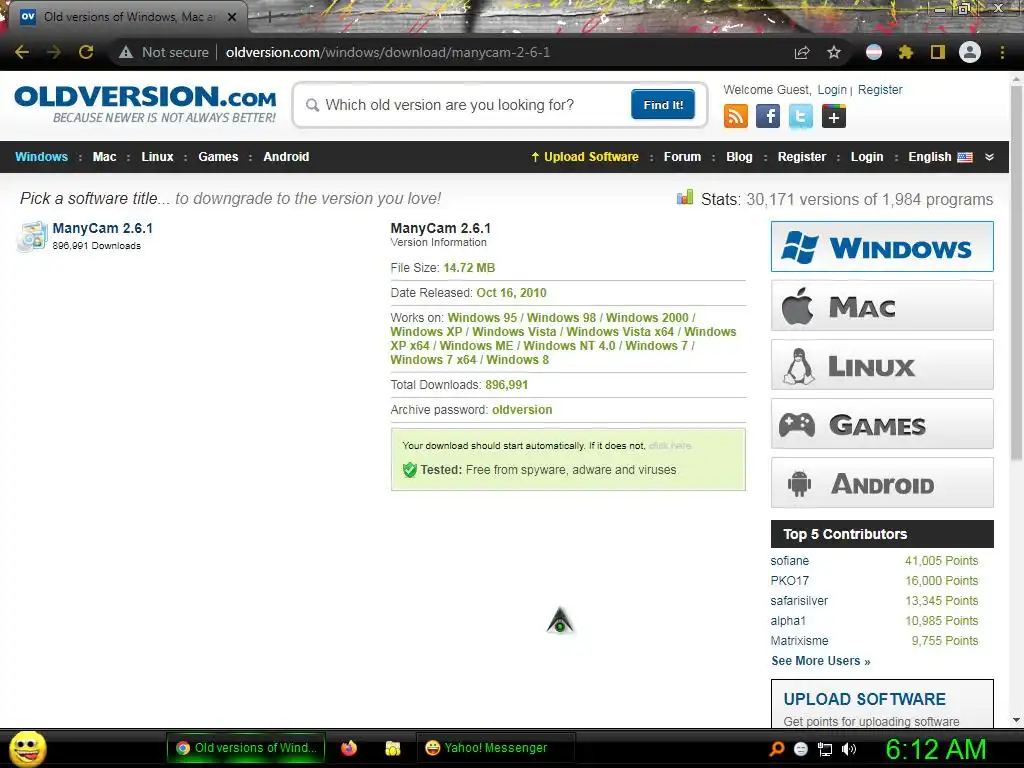
Task: Select Games in the navigation bar
Action: coord(218,157)
